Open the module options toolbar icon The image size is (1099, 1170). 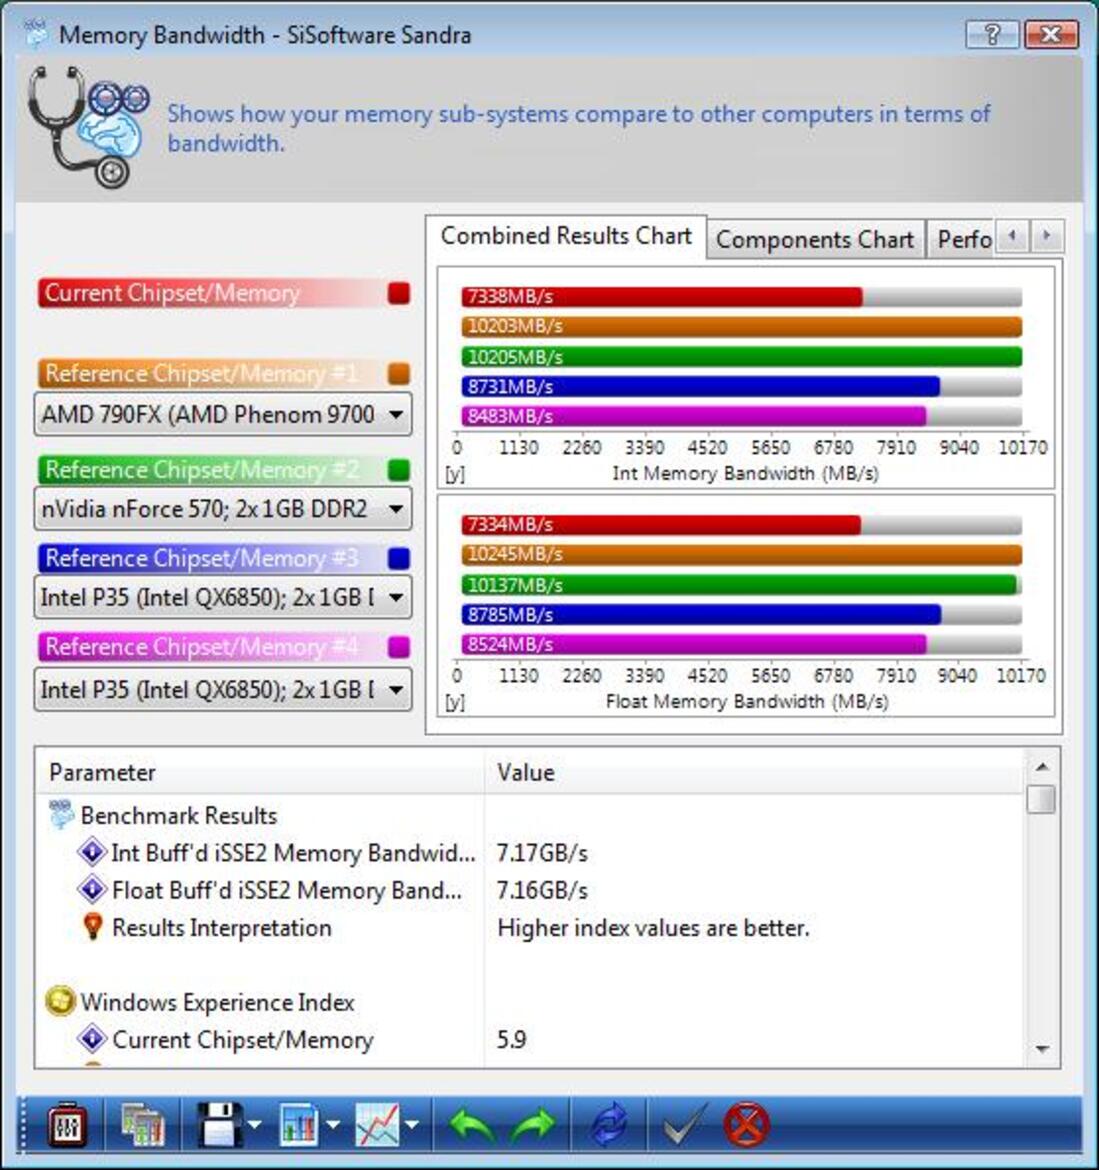[66, 1124]
